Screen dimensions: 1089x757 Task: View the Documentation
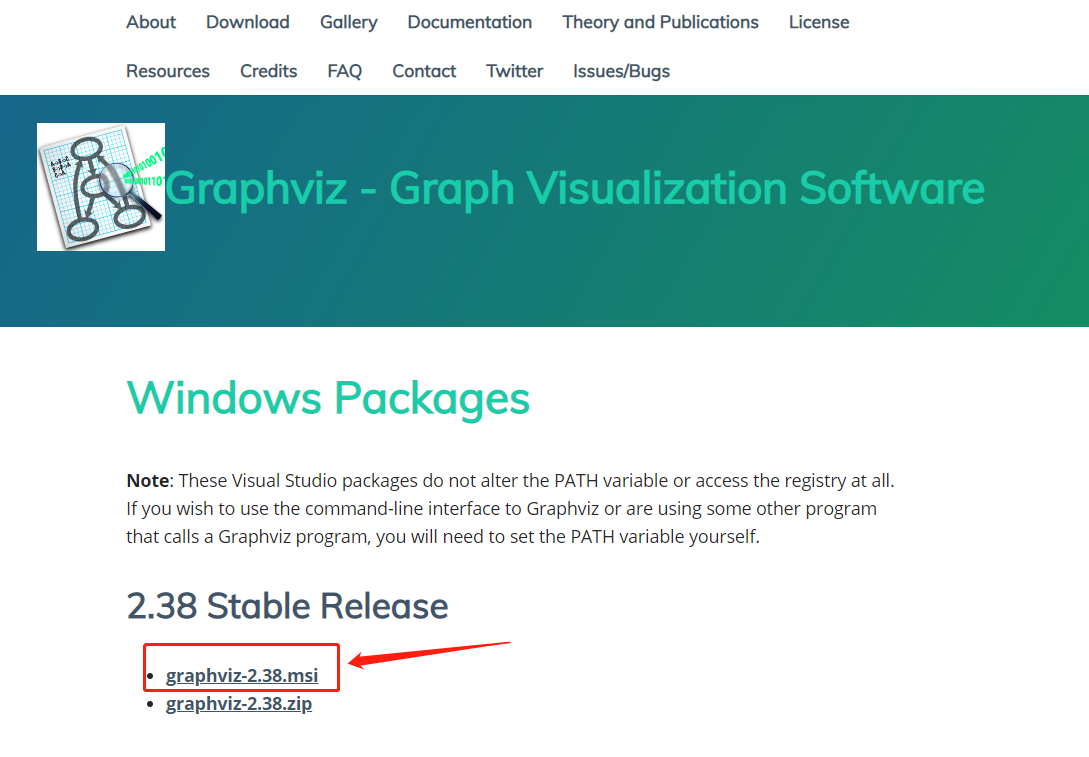(x=469, y=21)
